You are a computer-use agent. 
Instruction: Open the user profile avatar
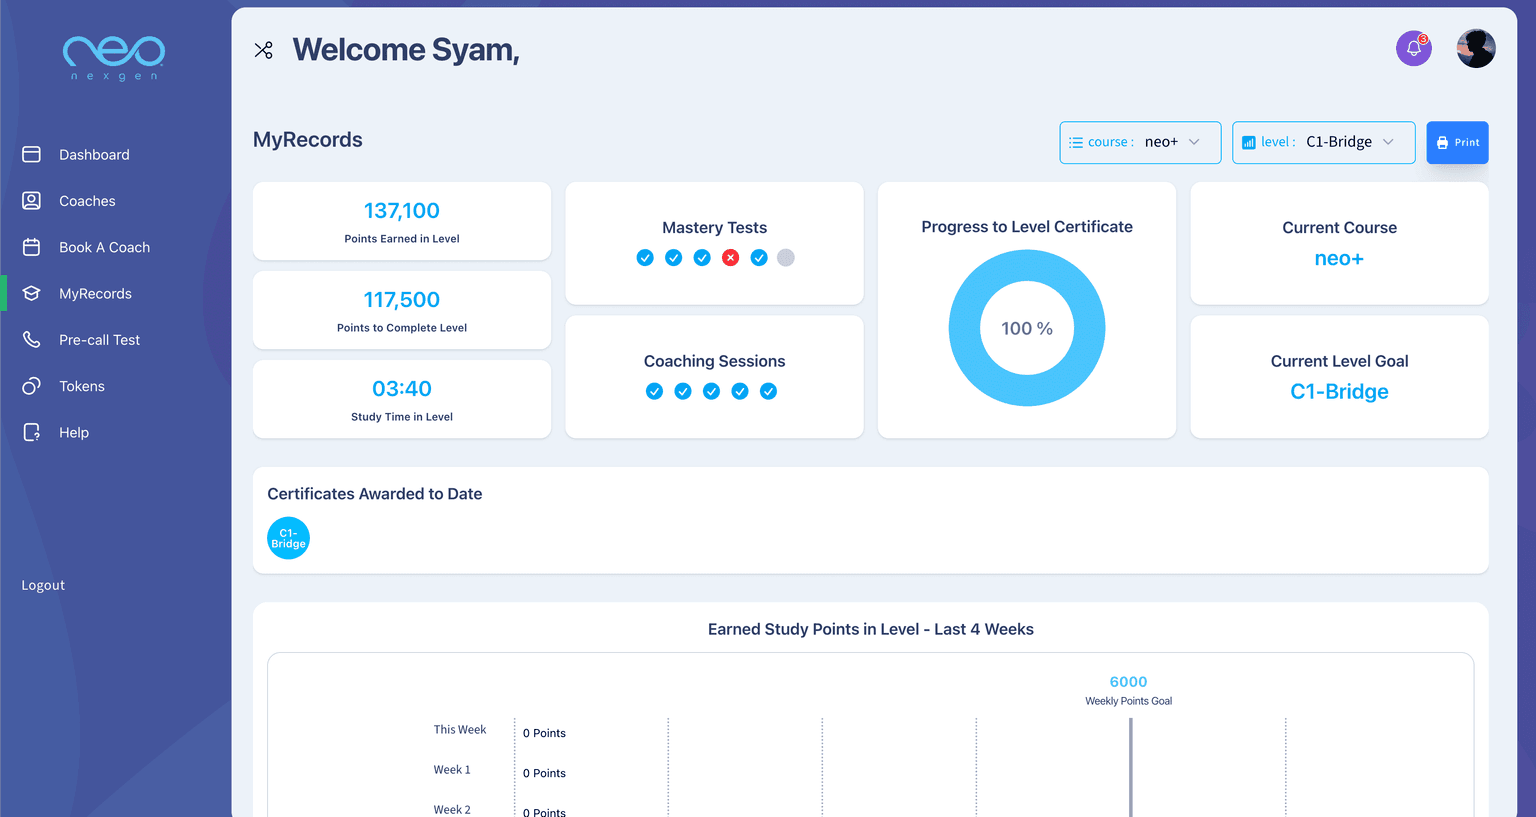point(1476,48)
